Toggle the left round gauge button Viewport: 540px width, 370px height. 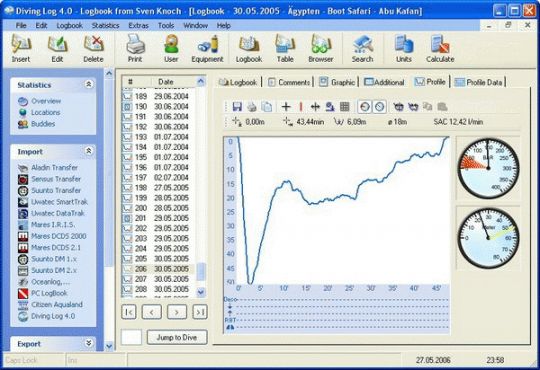point(364,107)
